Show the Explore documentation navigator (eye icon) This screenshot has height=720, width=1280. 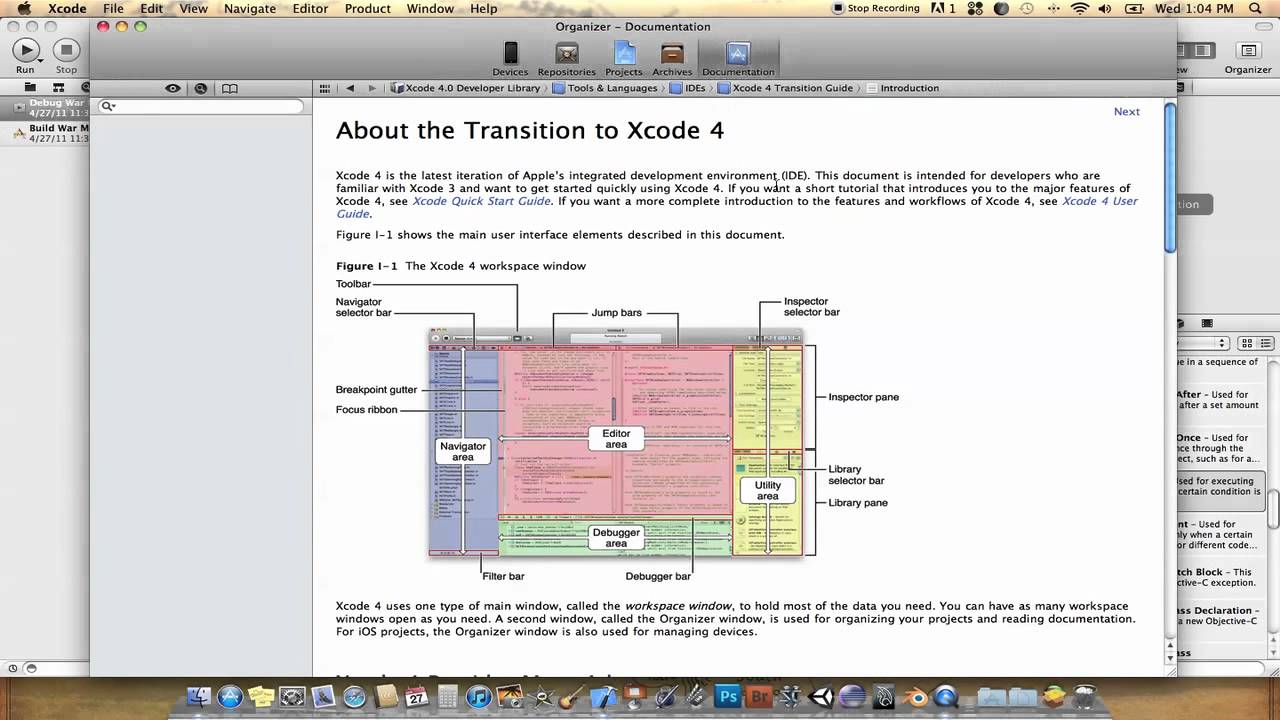tap(173, 88)
